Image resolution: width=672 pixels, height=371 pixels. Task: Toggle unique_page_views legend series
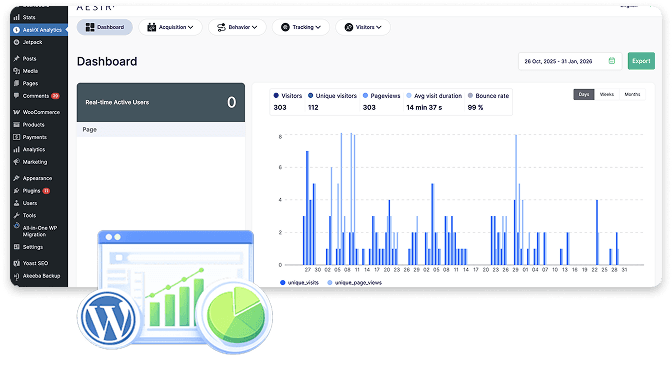(354, 283)
